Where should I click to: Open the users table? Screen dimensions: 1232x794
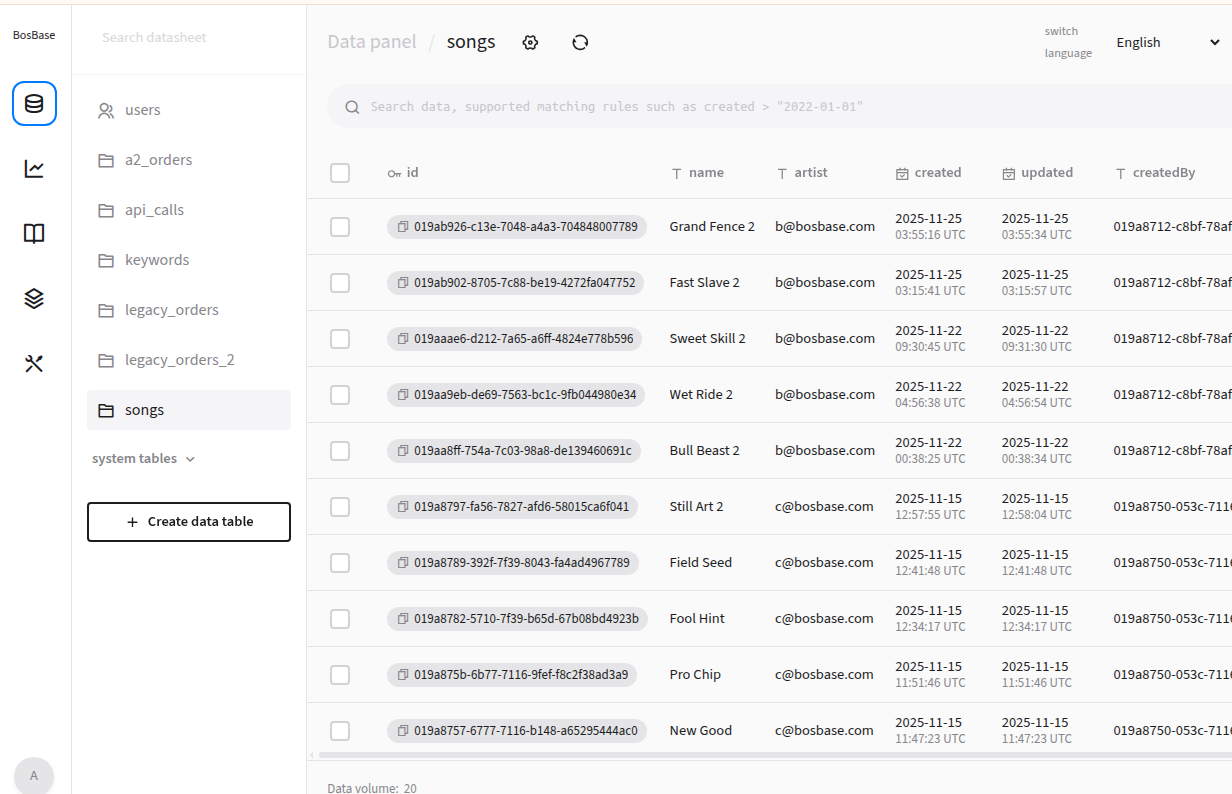(x=189, y=110)
